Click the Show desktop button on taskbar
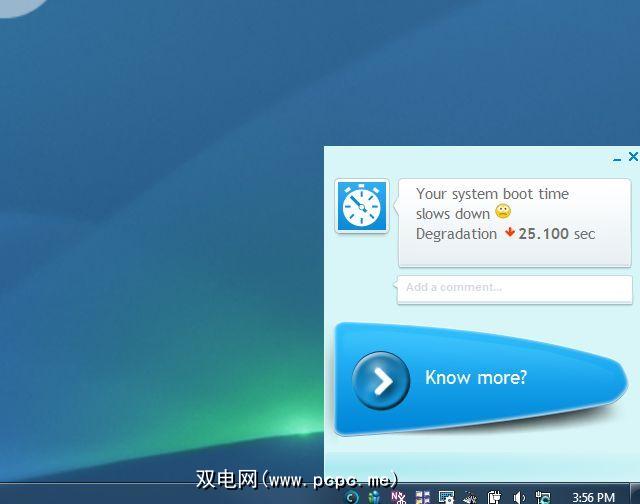 (x=635, y=494)
